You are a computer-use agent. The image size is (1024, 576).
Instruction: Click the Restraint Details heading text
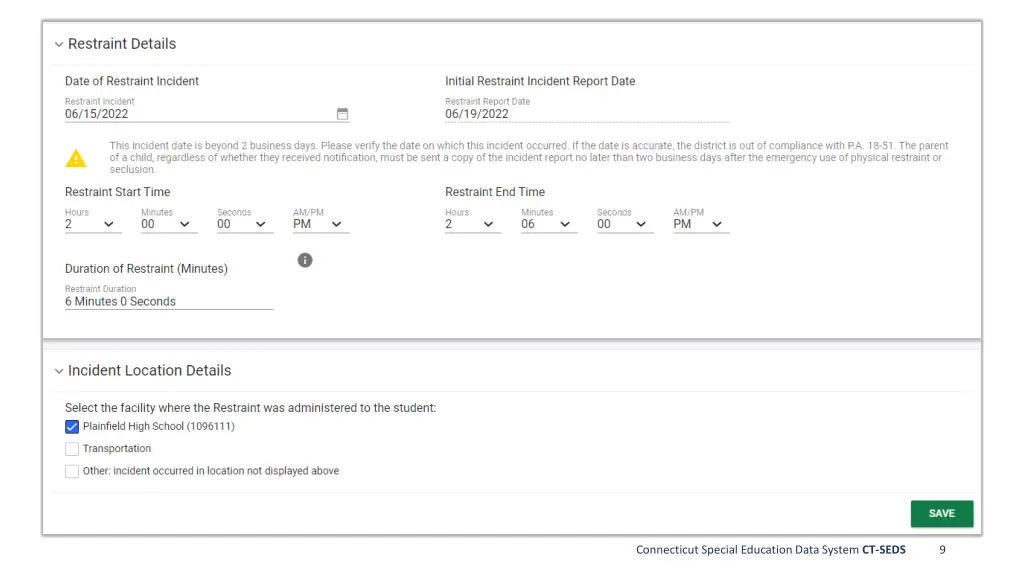pos(122,44)
